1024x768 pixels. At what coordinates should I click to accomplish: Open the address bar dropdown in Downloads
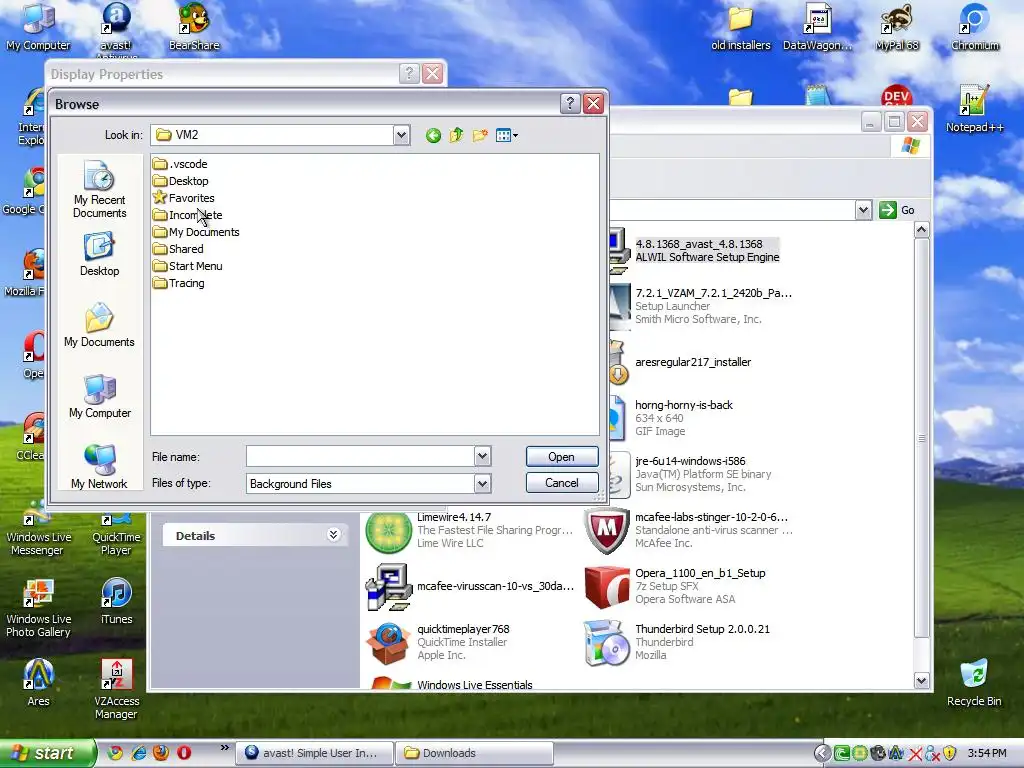click(863, 210)
